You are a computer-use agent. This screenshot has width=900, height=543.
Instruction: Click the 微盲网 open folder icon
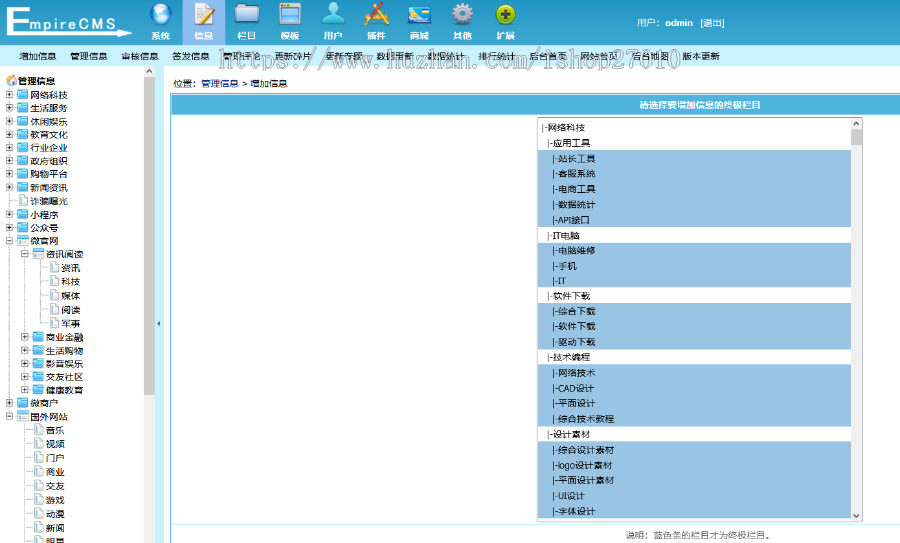[x=22, y=241]
